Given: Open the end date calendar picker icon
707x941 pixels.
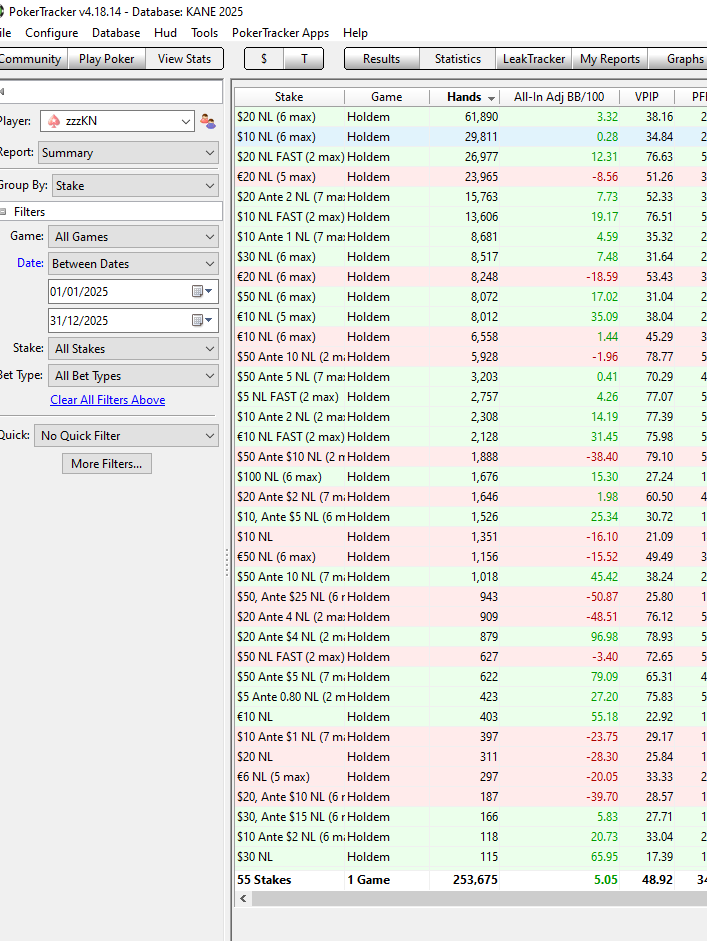Looking at the screenshot, I should click(202, 320).
